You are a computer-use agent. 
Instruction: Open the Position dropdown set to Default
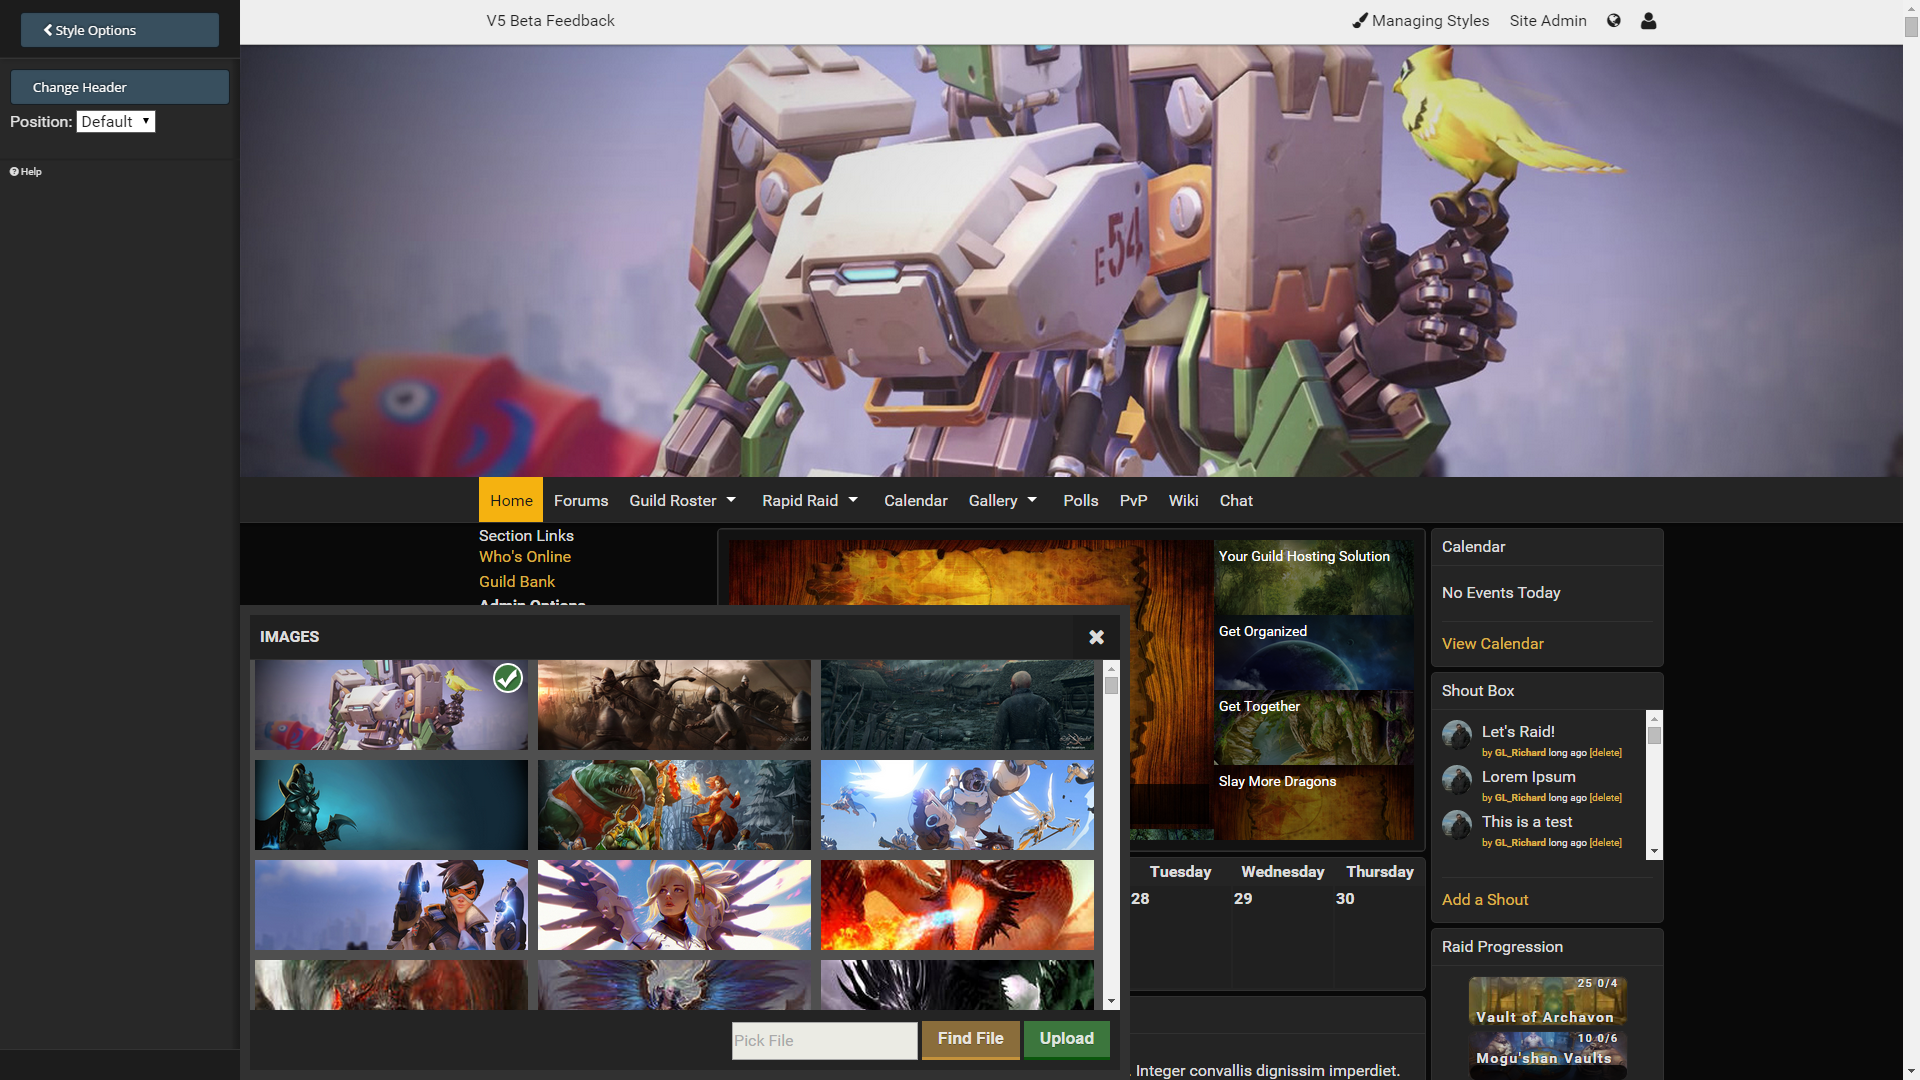click(116, 122)
